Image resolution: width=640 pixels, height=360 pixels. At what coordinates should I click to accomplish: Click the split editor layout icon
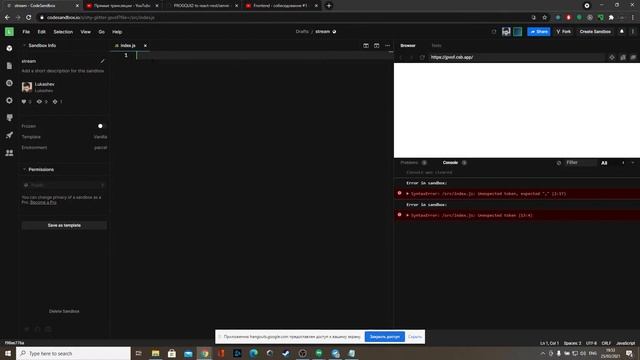pyautogui.click(x=366, y=46)
